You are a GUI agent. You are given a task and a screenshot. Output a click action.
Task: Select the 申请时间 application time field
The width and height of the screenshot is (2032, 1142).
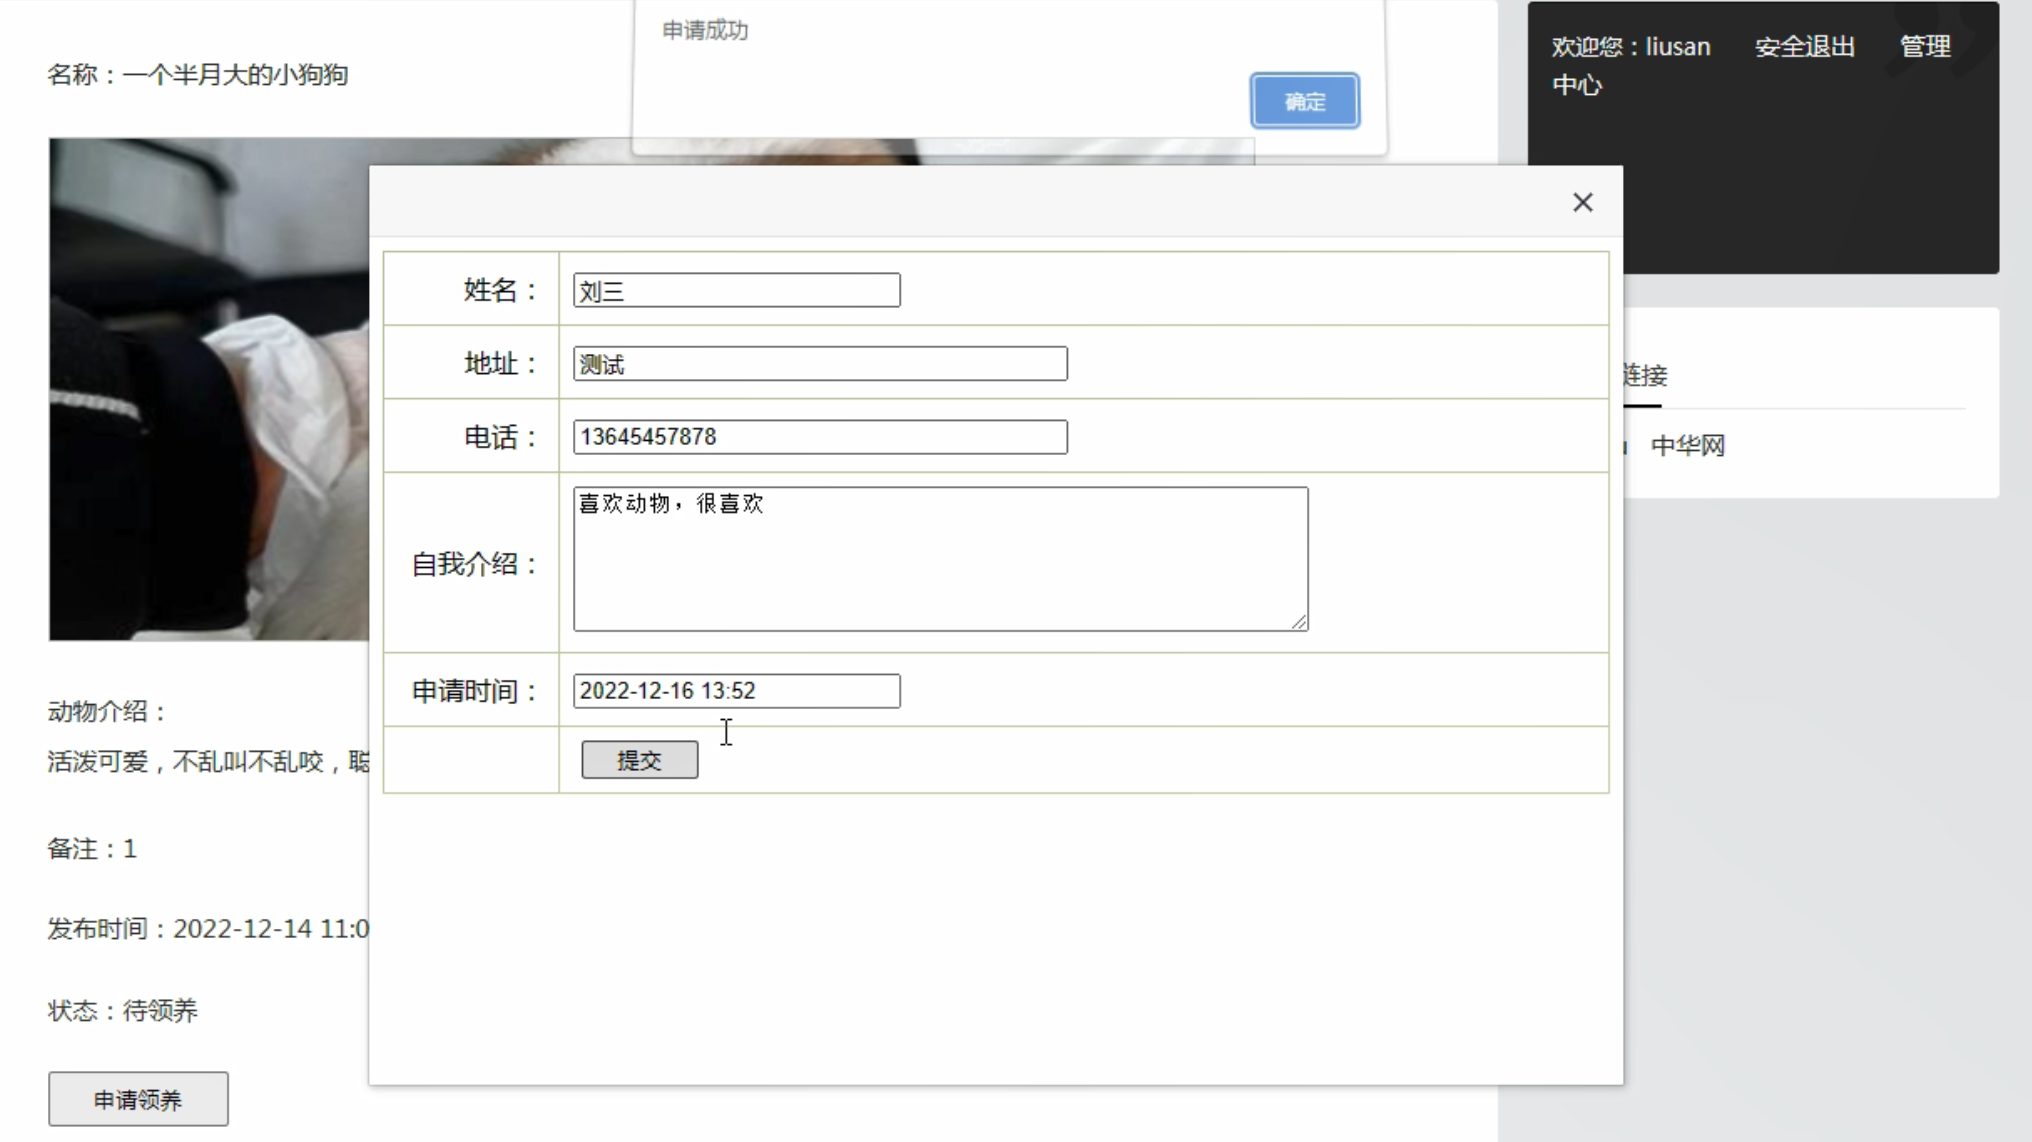pos(735,690)
